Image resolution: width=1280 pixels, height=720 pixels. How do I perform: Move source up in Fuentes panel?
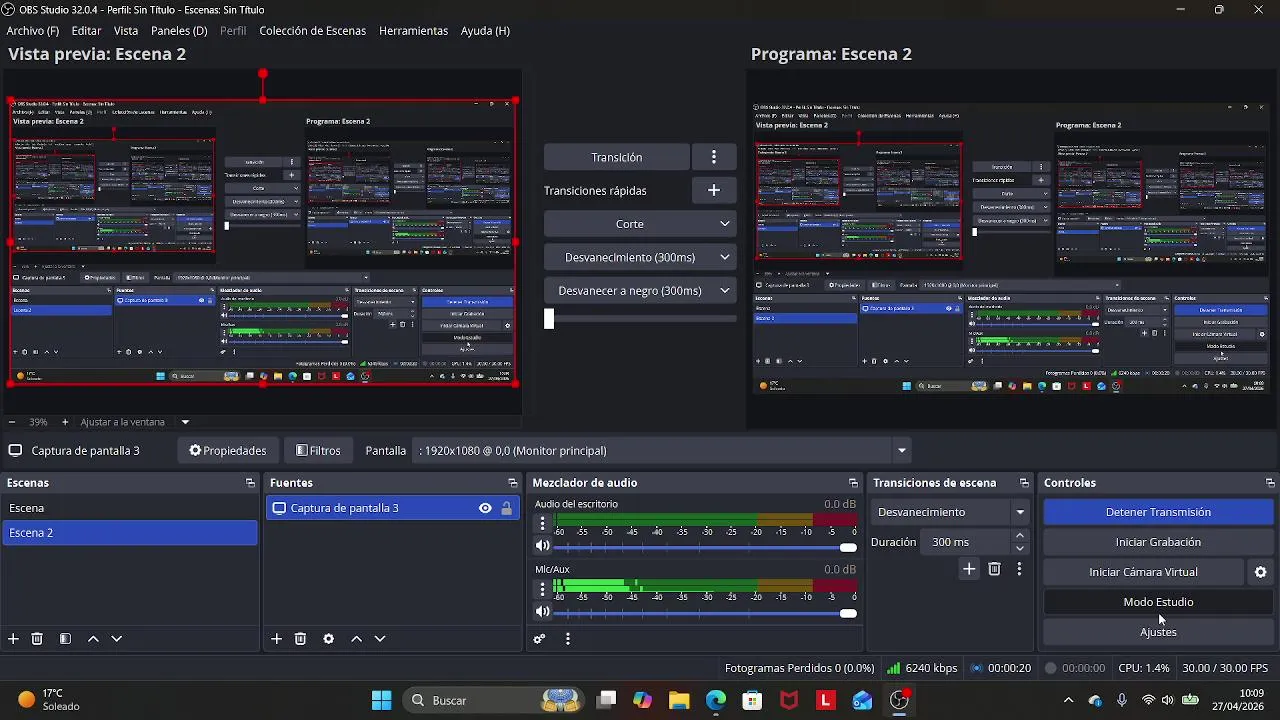pyautogui.click(x=356, y=639)
